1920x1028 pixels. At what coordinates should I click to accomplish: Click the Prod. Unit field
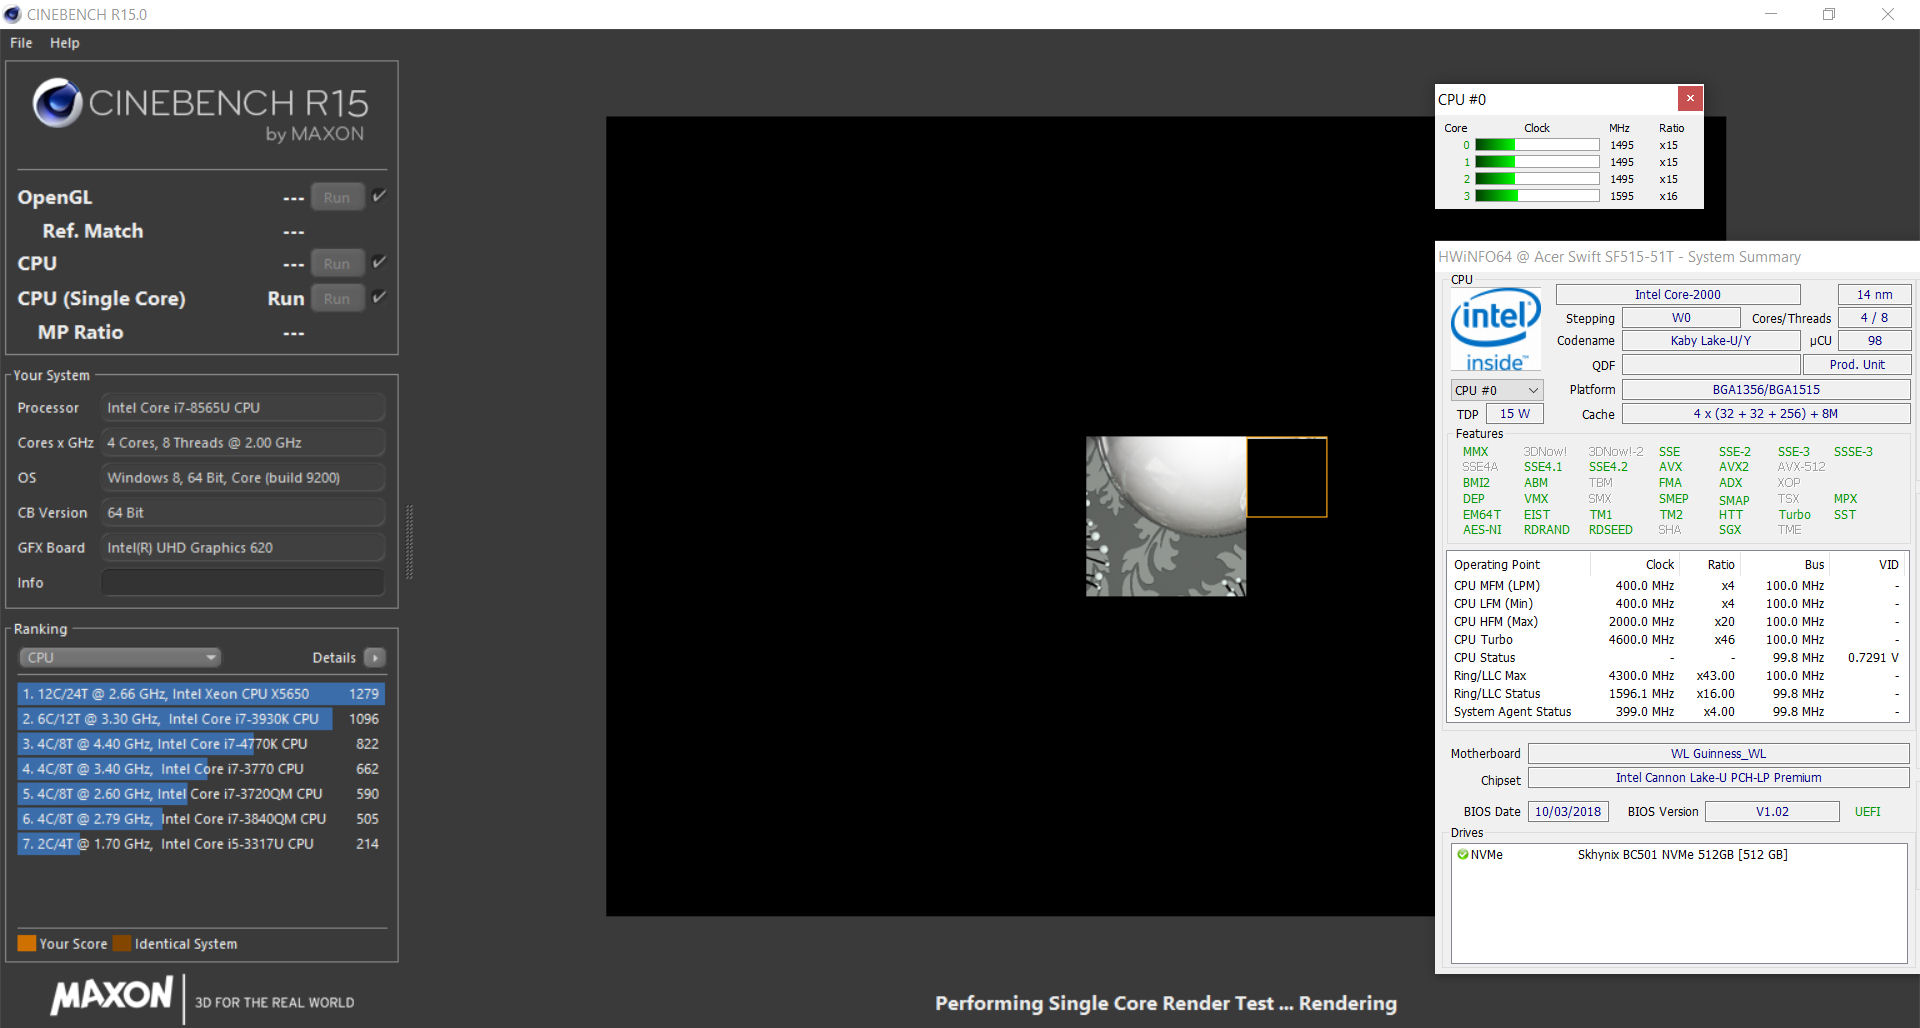point(1857,364)
